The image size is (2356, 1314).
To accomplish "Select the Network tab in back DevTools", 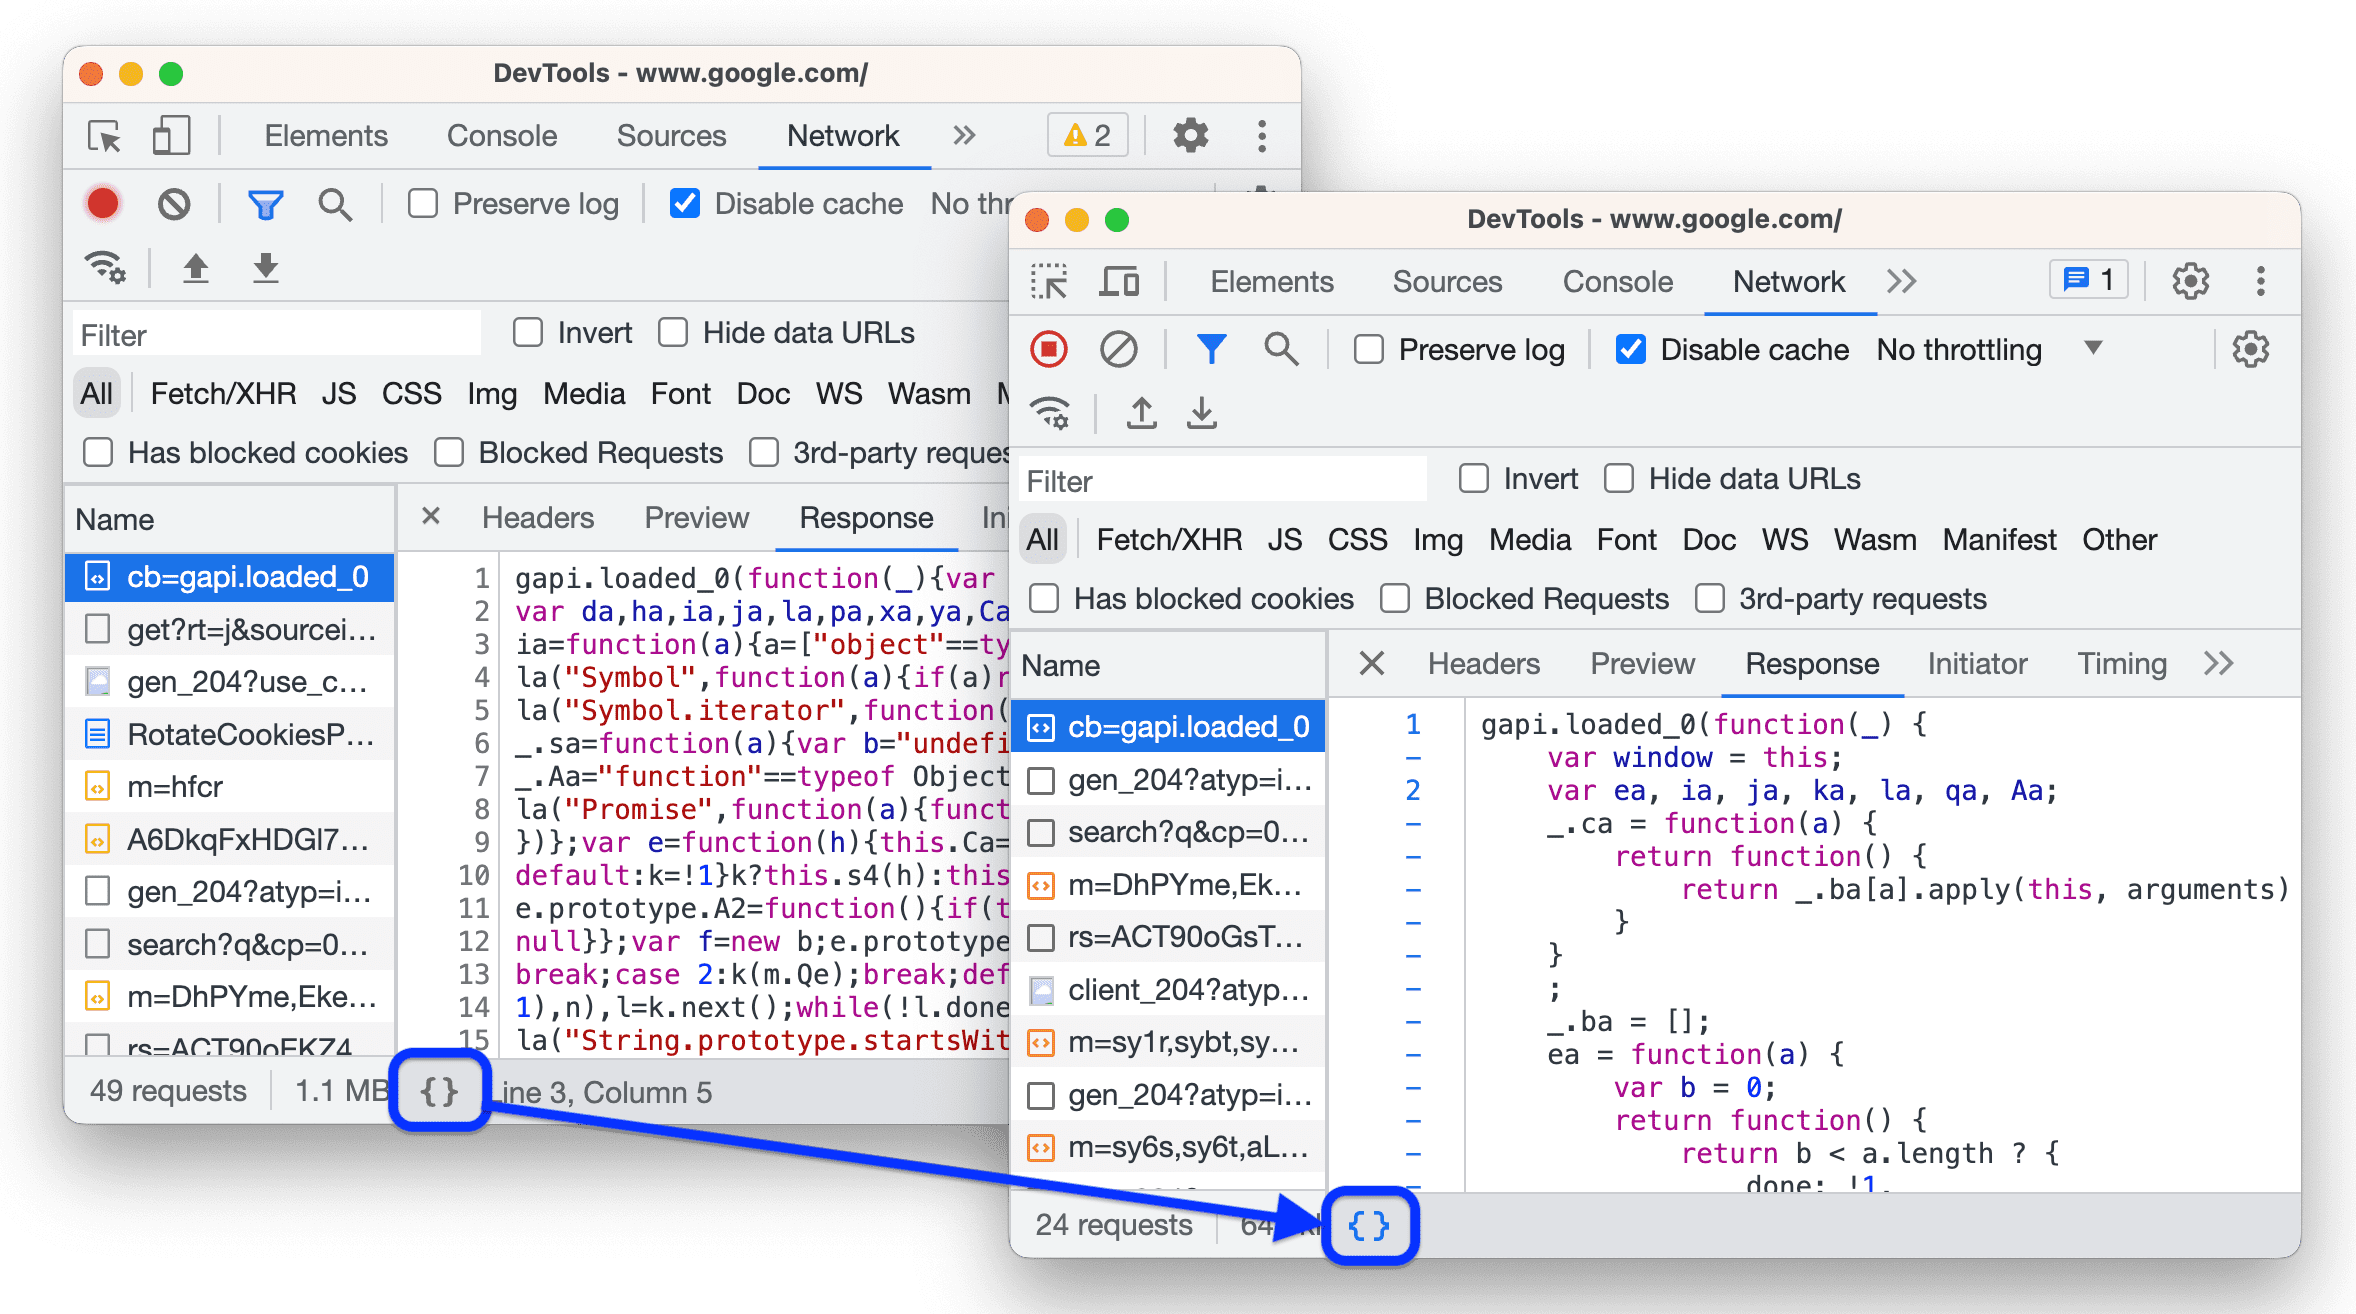I will [841, 134].
